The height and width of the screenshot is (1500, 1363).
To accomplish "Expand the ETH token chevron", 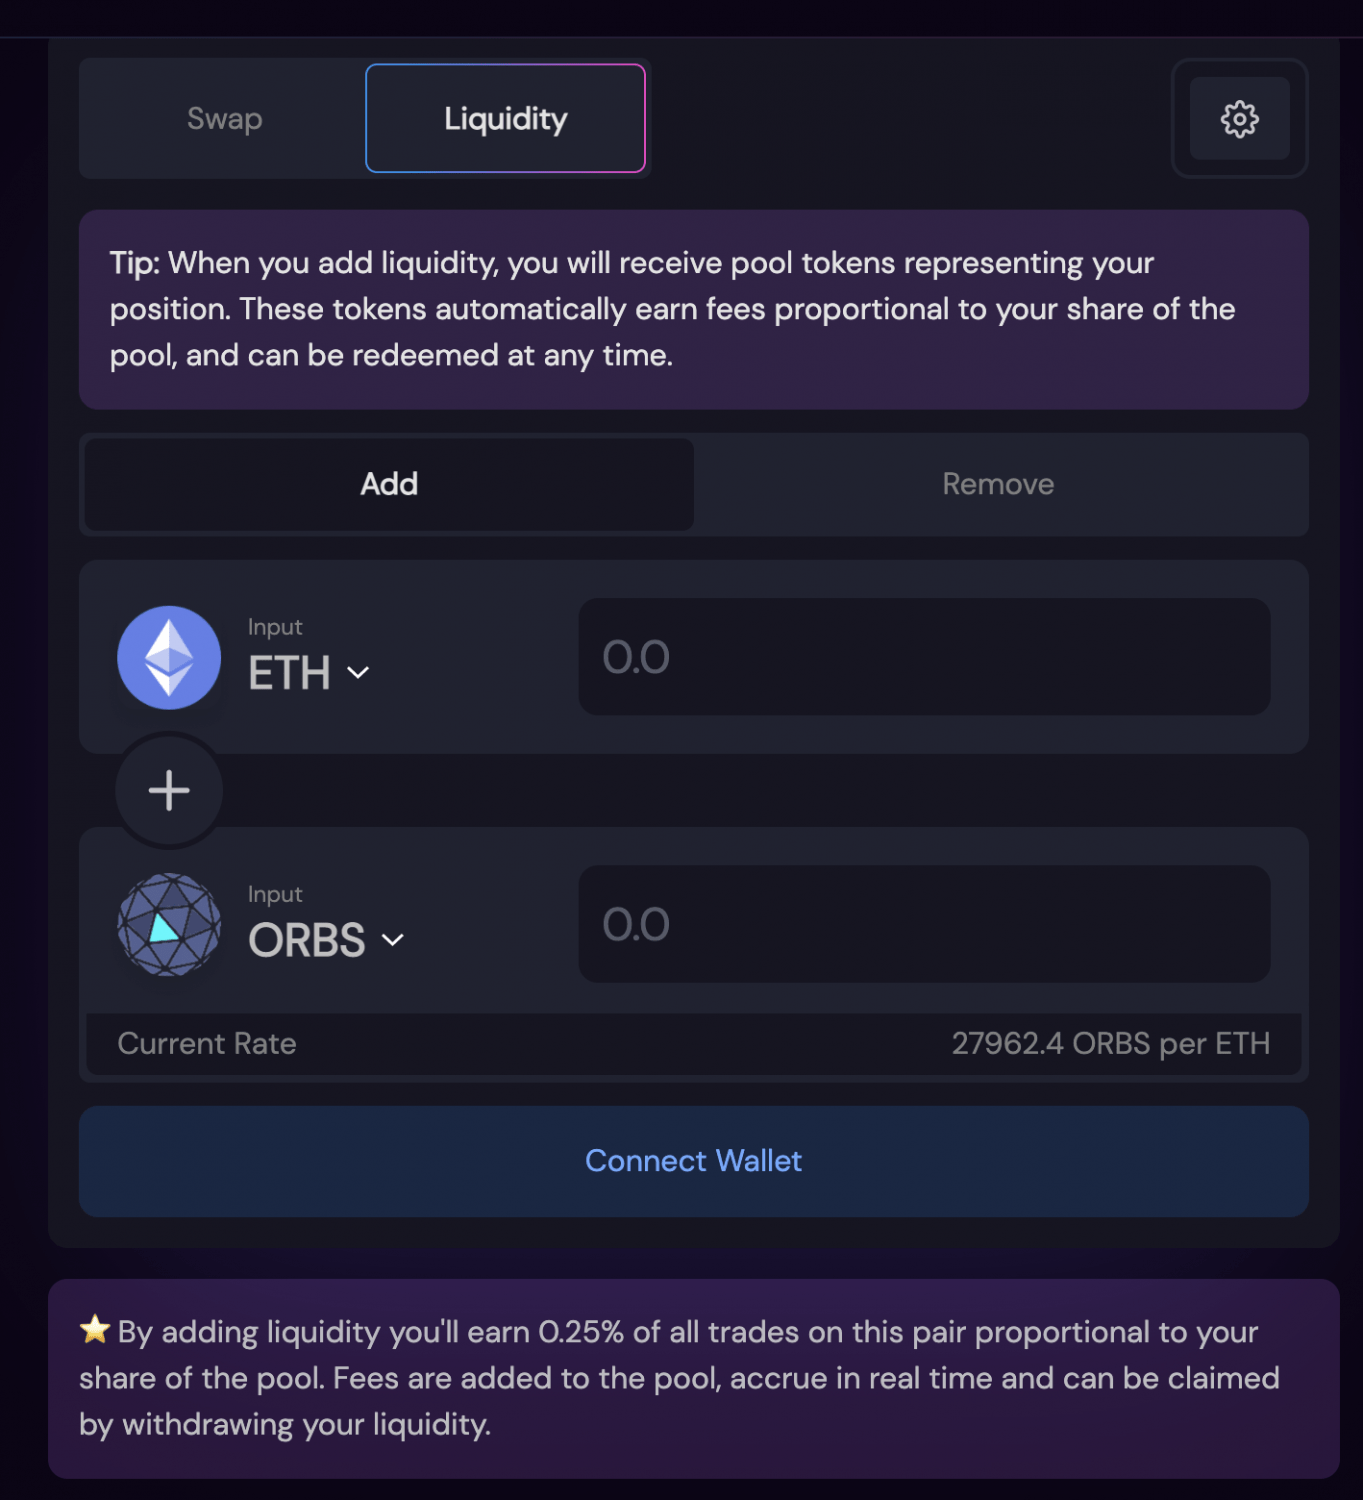I will click(358, 673).
